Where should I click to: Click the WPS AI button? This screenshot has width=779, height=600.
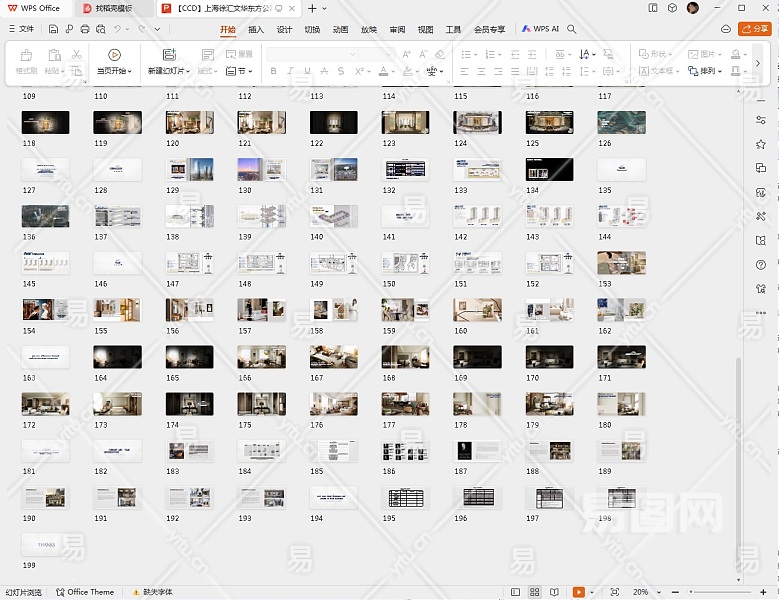pyautogui.click(x=540, y=29)
